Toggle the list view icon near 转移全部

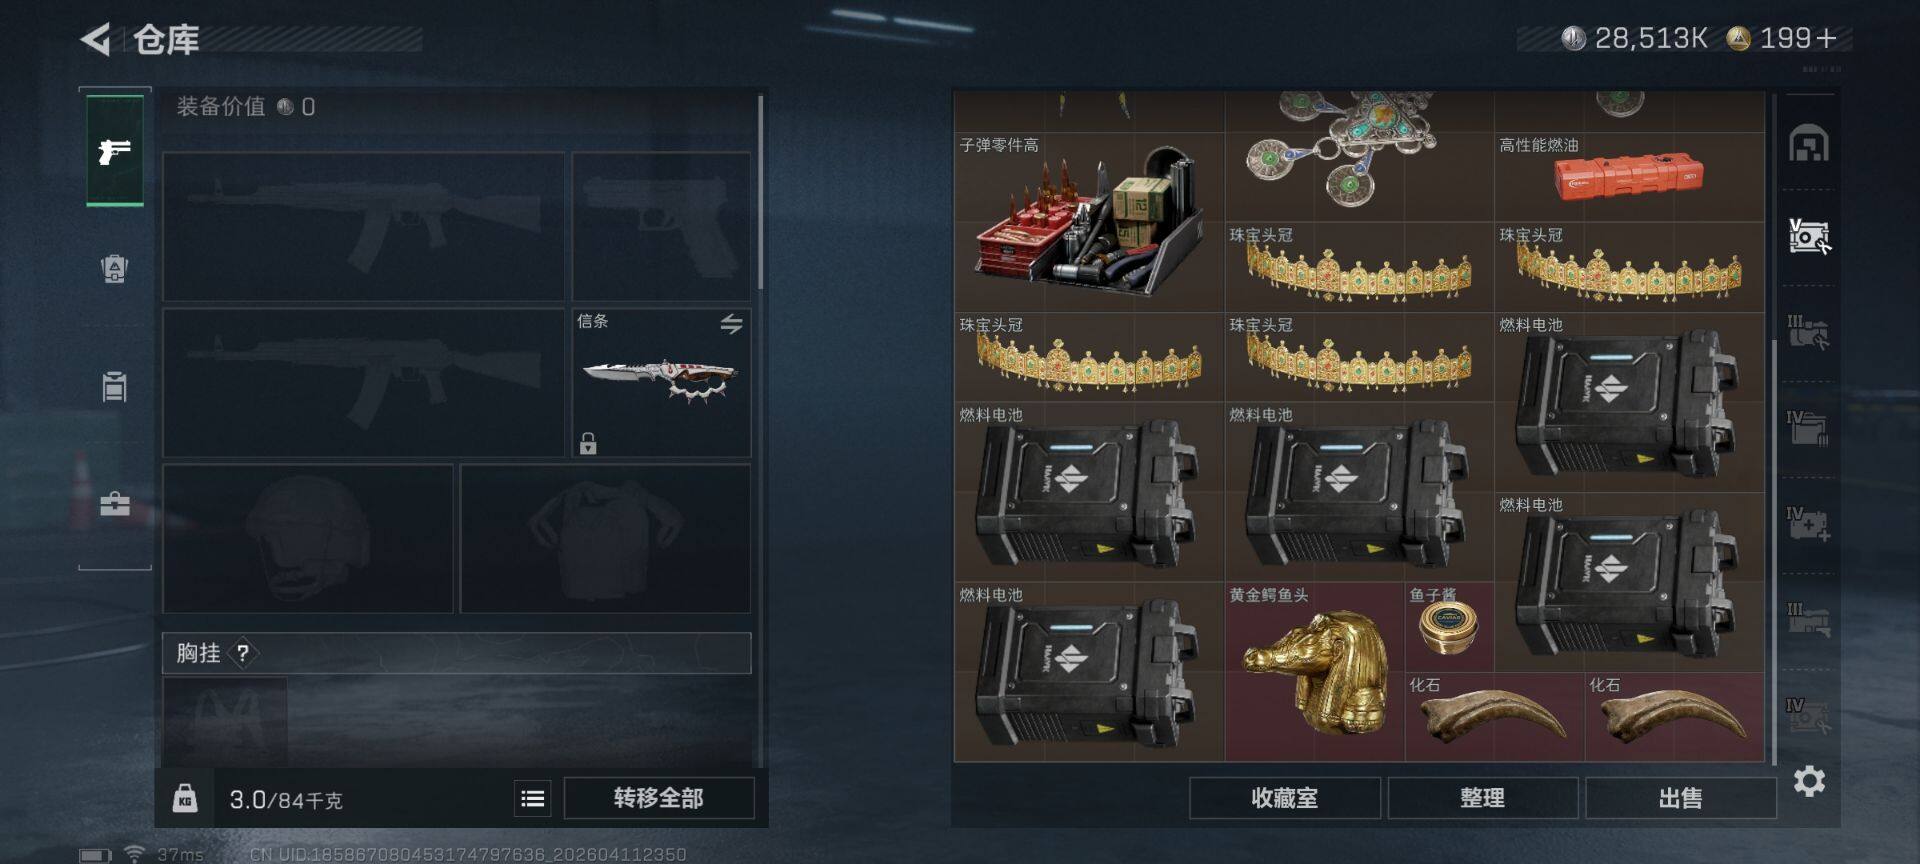[533, 798]
